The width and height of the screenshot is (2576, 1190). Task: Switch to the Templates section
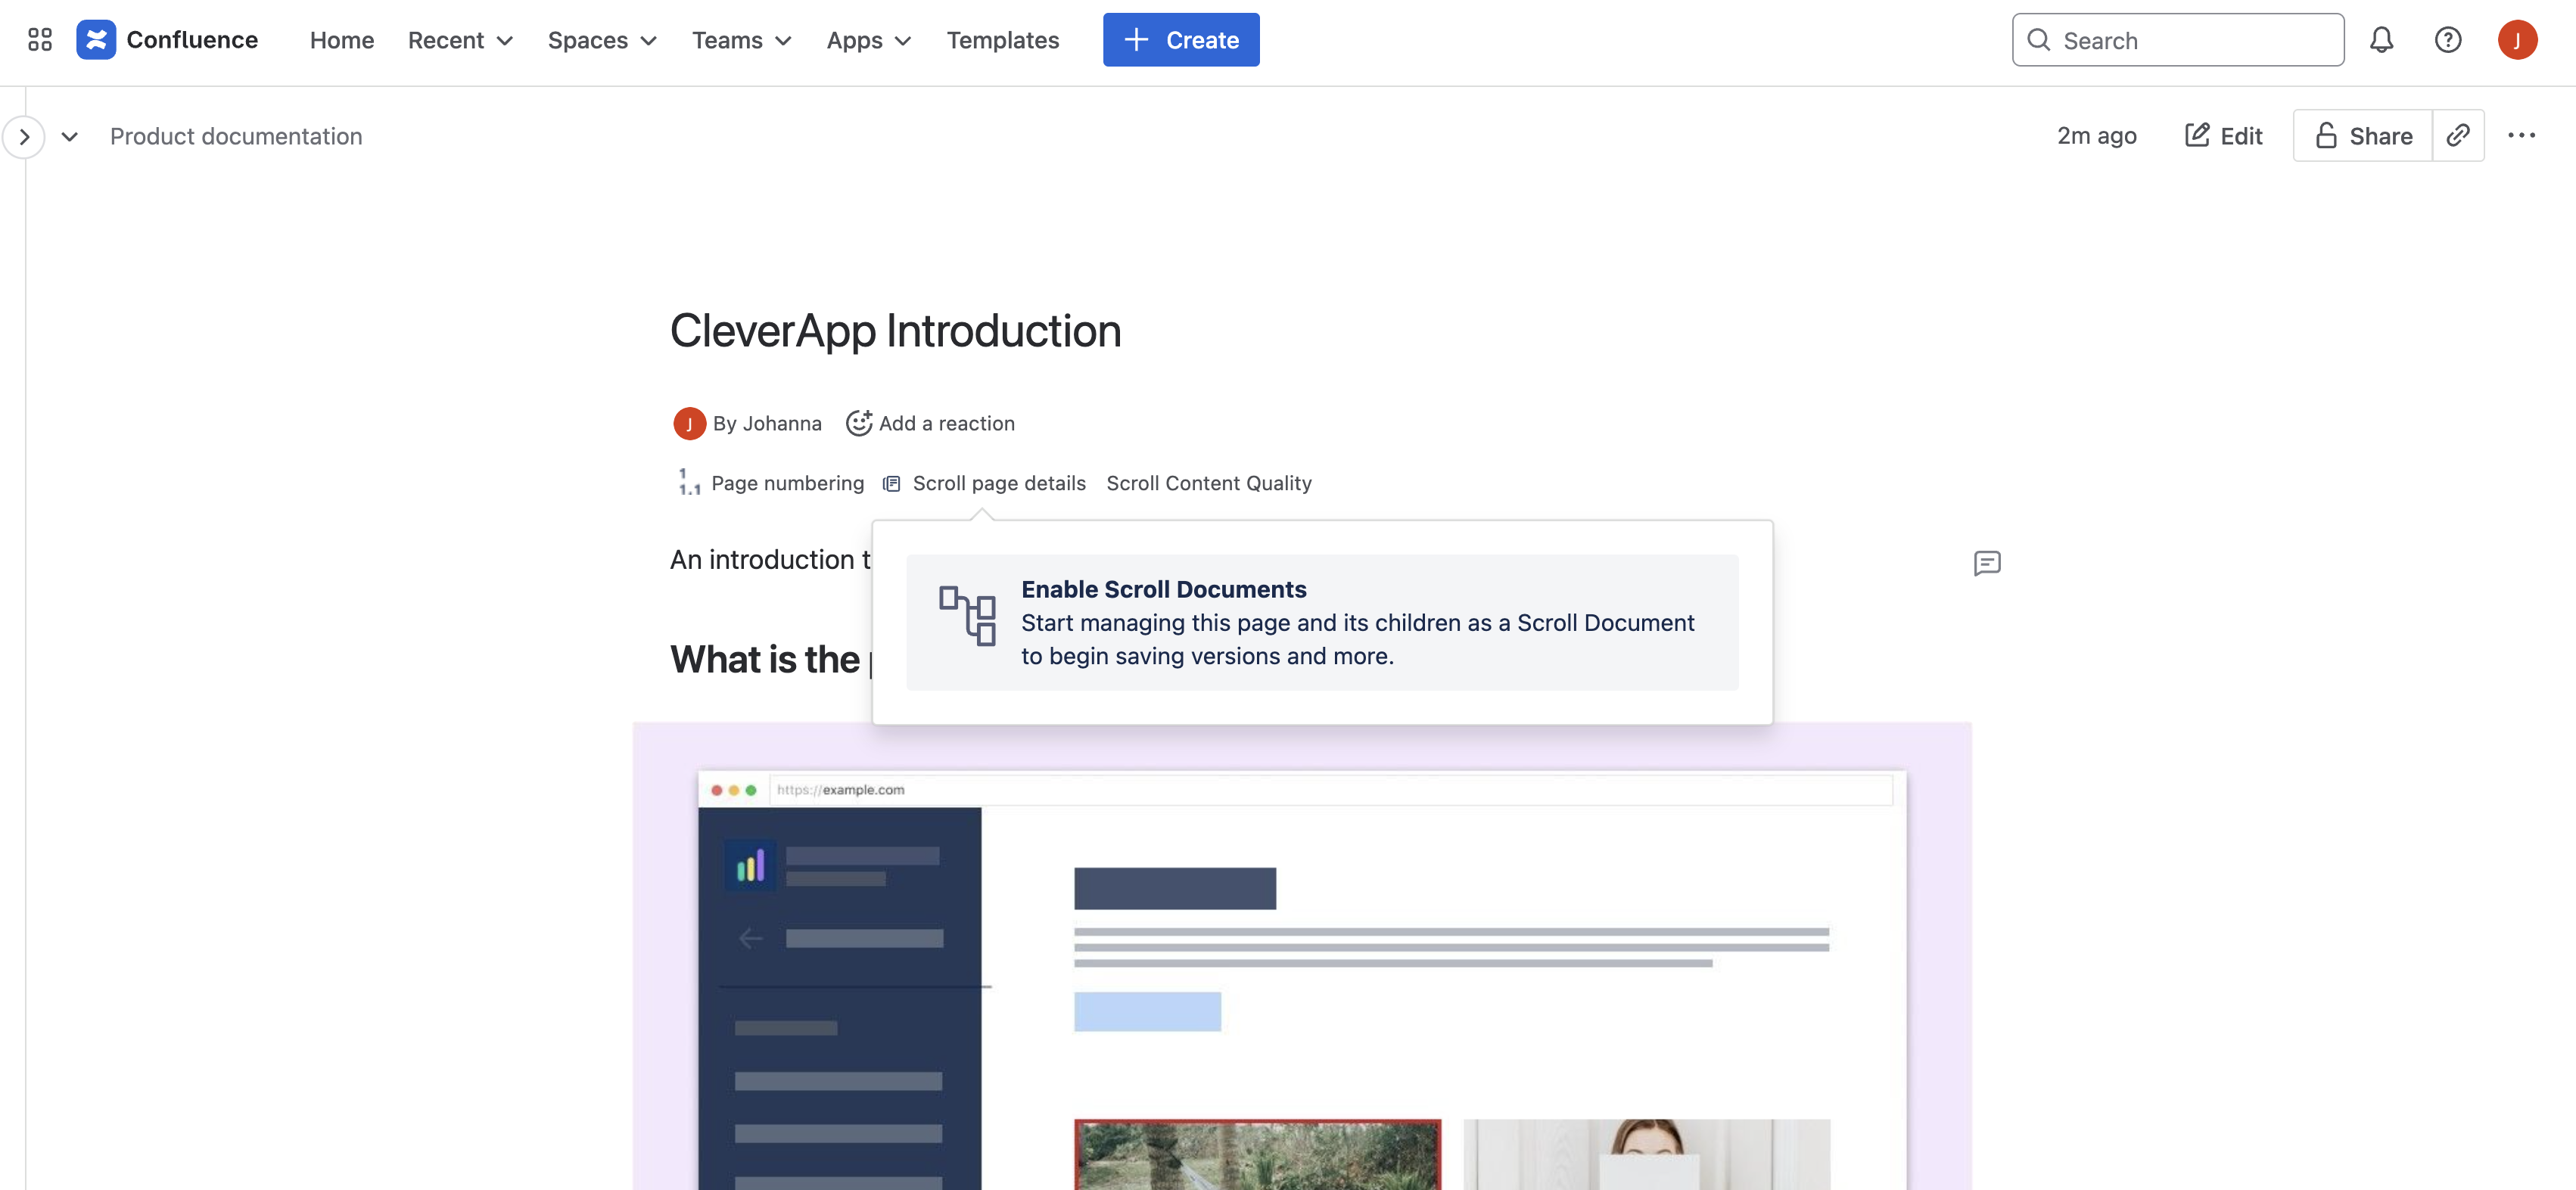(x=1002, y=40)
